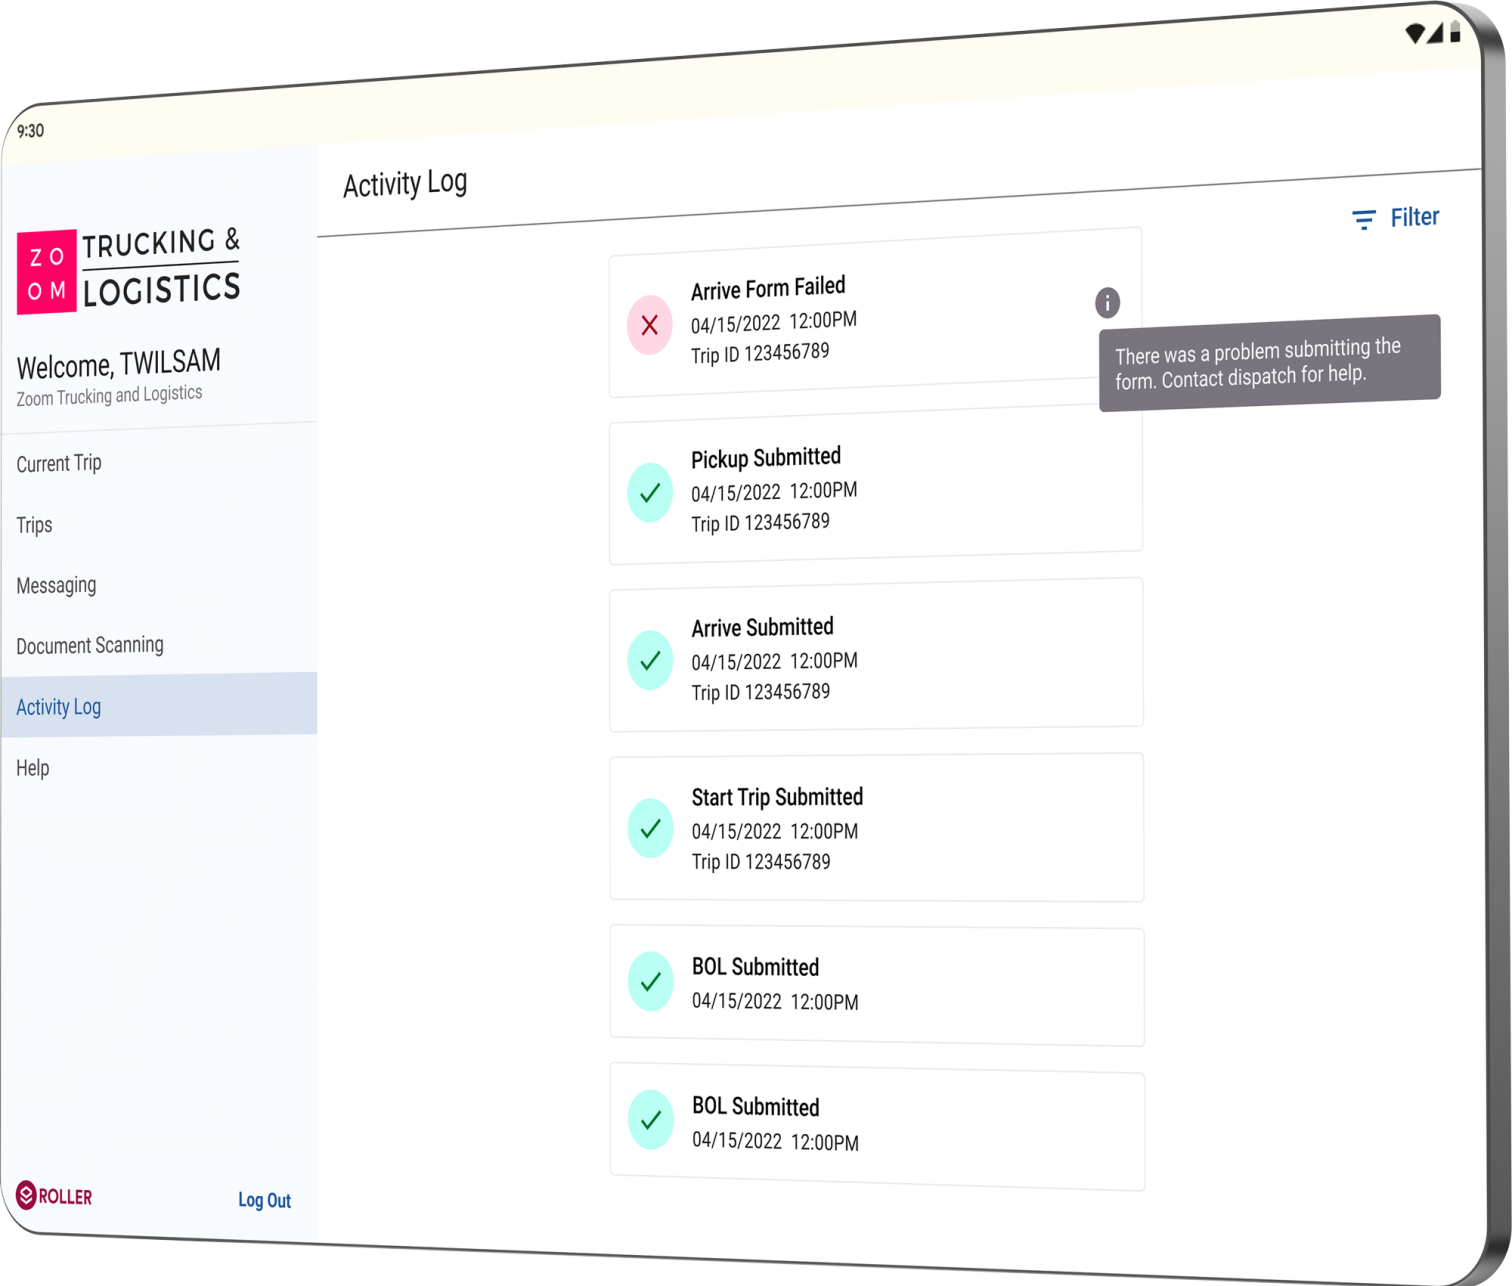The width and height of the screenshot is (1512, 1286).
Task: Log Out of the app
Action: (x=264, y=1200)
